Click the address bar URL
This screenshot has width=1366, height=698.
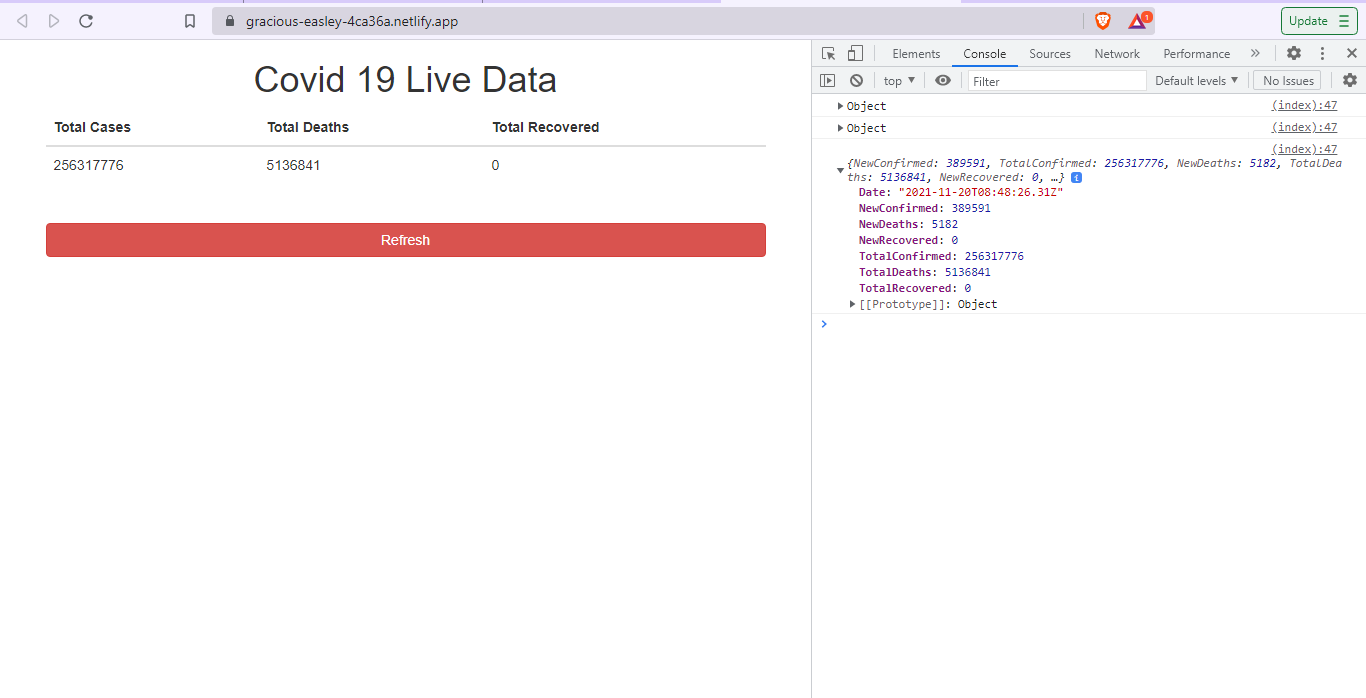[352, 21]
